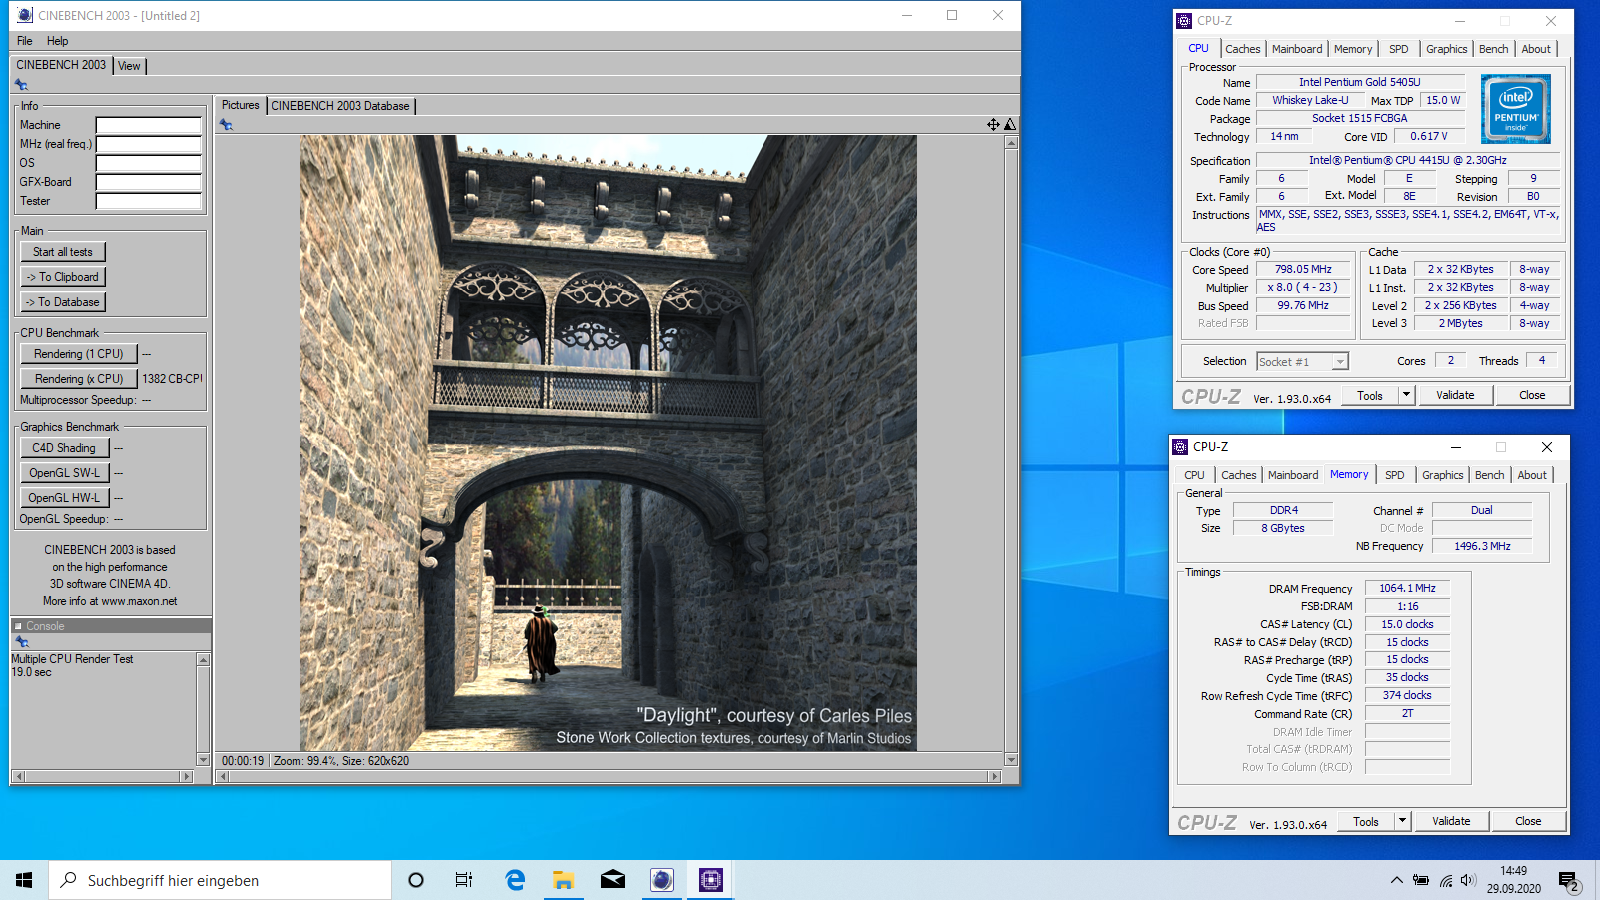Open Task View on the taskbar
The image size is (1600, 900).
pyautogui.click(x=464, y=880)
